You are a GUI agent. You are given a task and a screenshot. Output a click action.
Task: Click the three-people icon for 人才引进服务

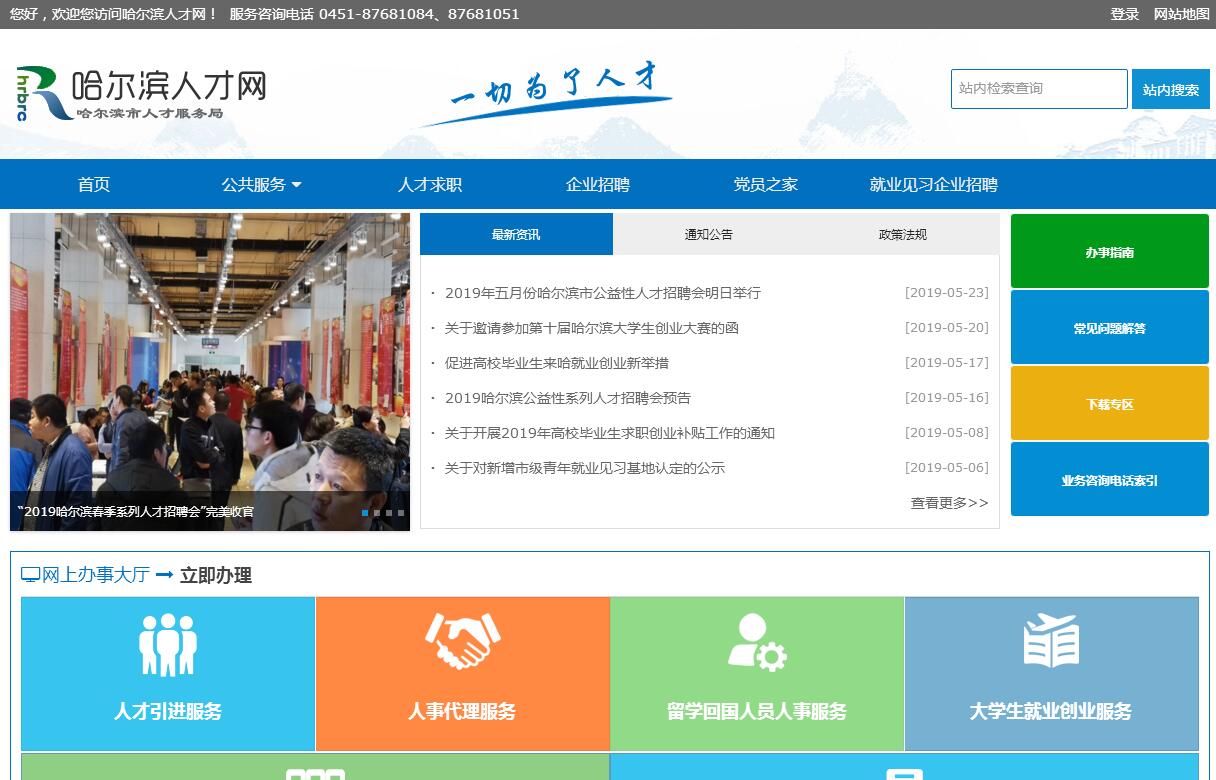168,643
